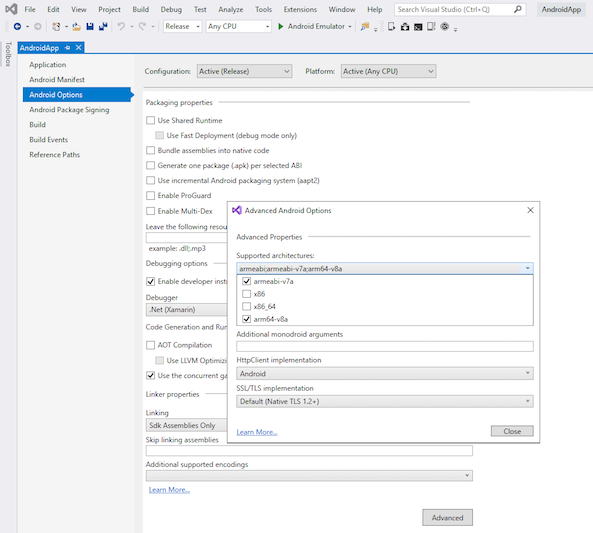
Task: Open the Debugger .Net (Xamarin) dropdown
Action: 186,310
